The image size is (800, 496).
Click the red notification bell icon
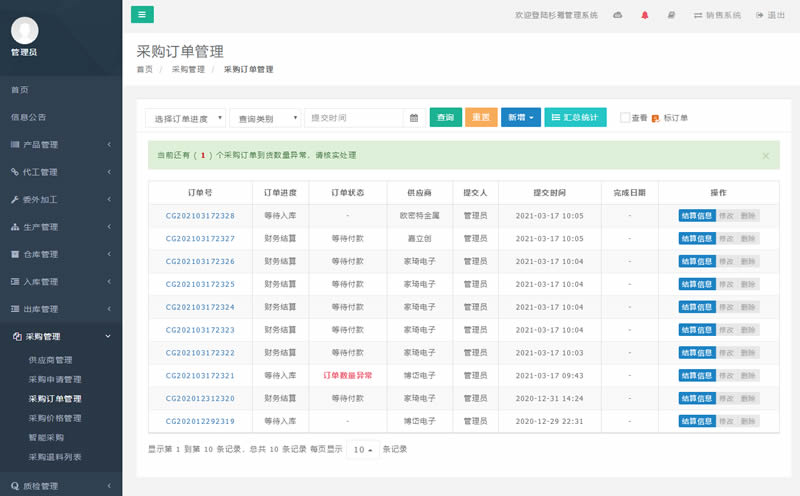click(x=645, y=15)
